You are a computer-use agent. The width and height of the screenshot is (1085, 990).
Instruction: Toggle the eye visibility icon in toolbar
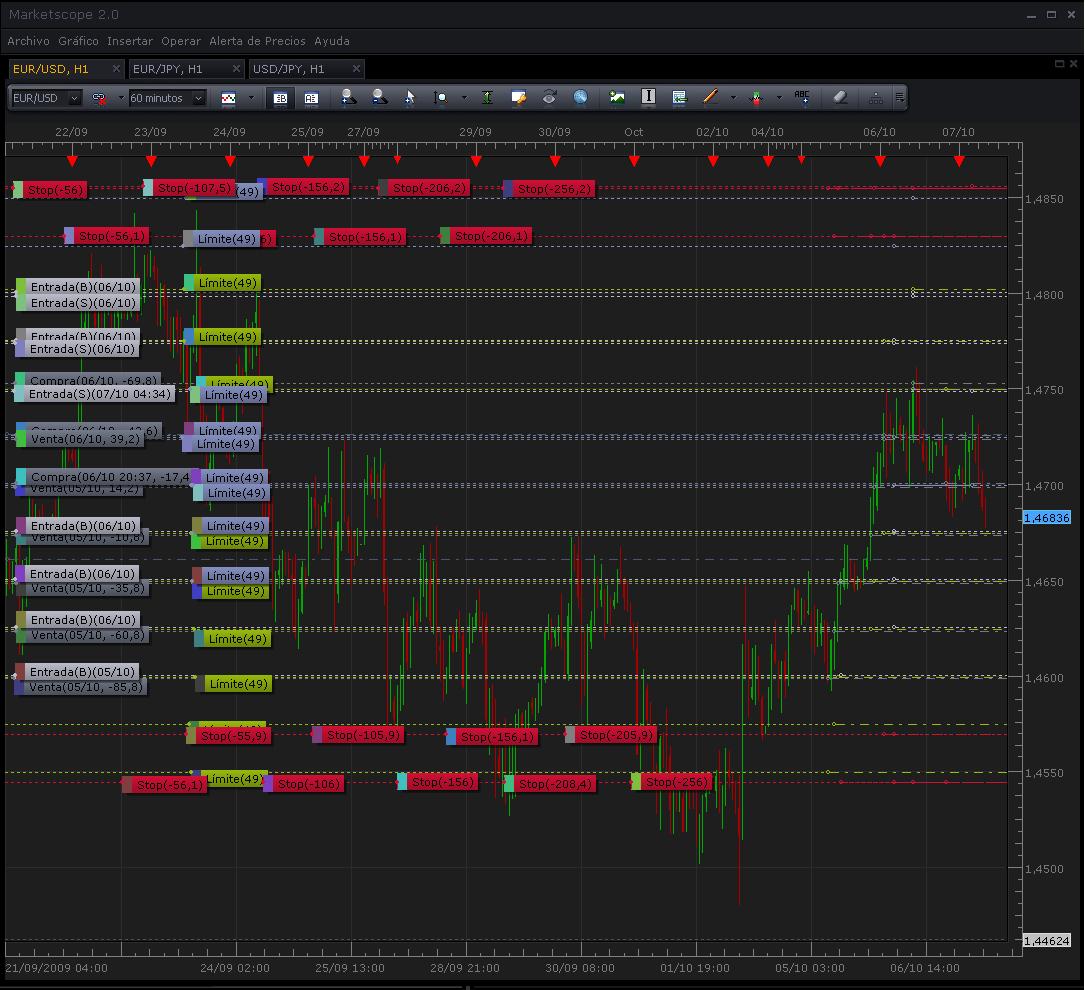click(549, 98)
